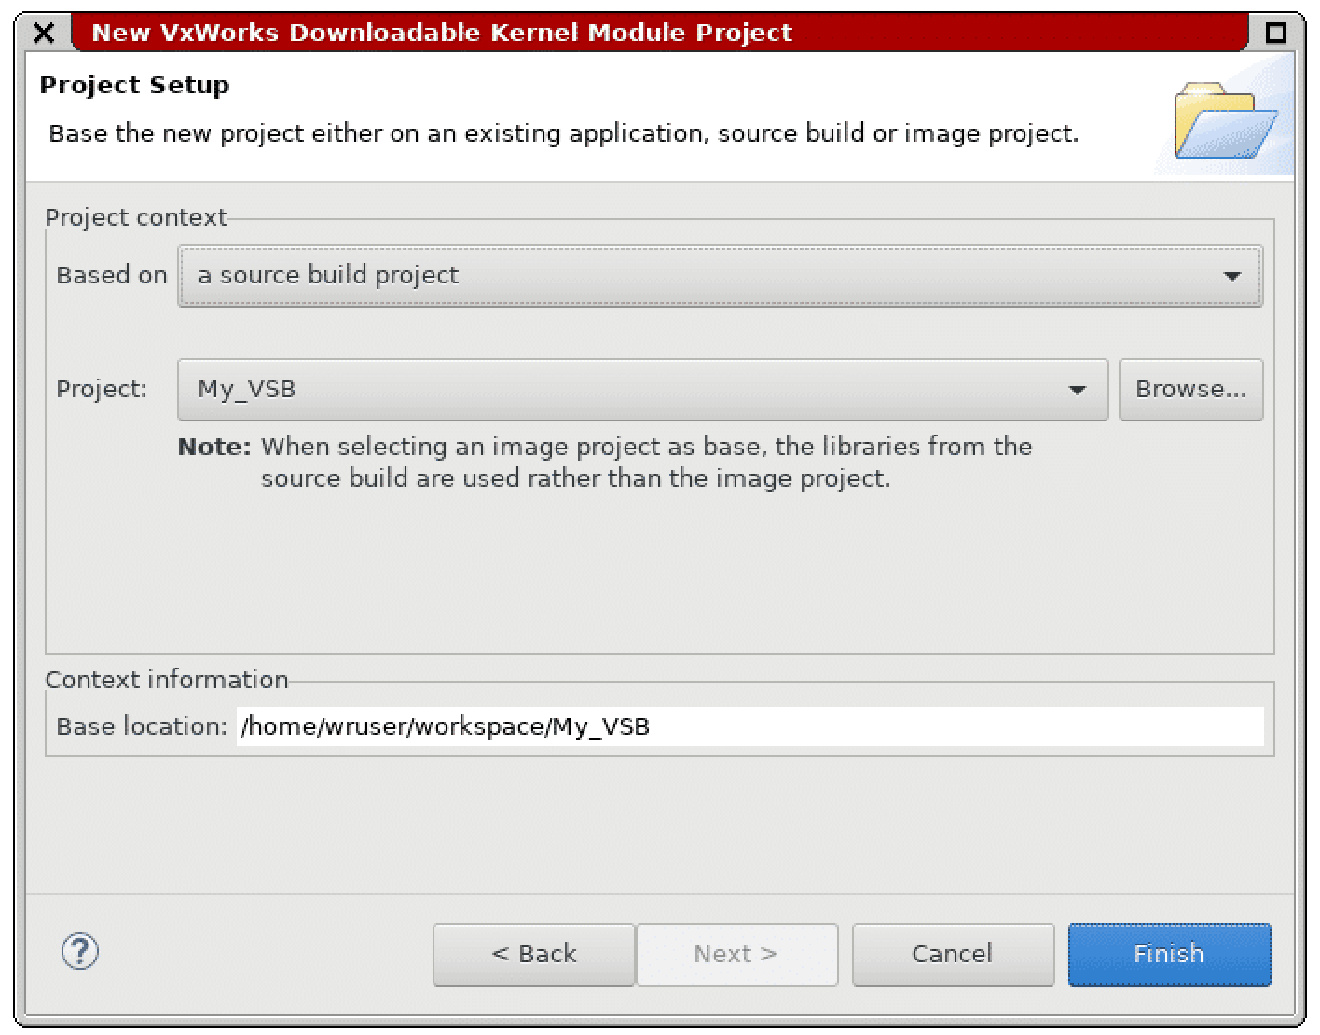The height and width of the screenshot is (1035, 1320).
Task: Click the Context information group label
Action: 166,680
